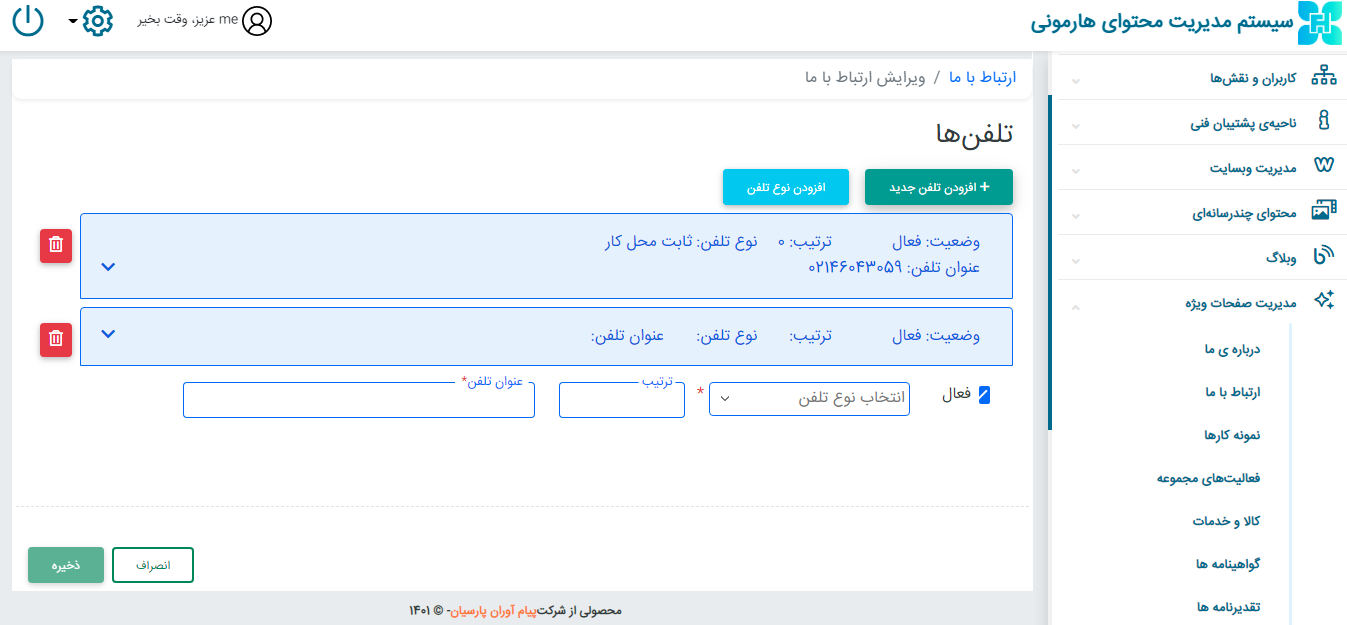Toggle the فعال checkbox
The image size is (1347, 625).
pos(984,395)
